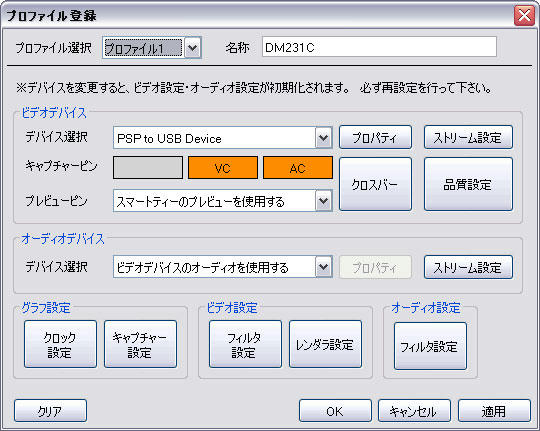Confirm with the OK button
The height and width of the screenshot is (431, 540).
point(335,410)
